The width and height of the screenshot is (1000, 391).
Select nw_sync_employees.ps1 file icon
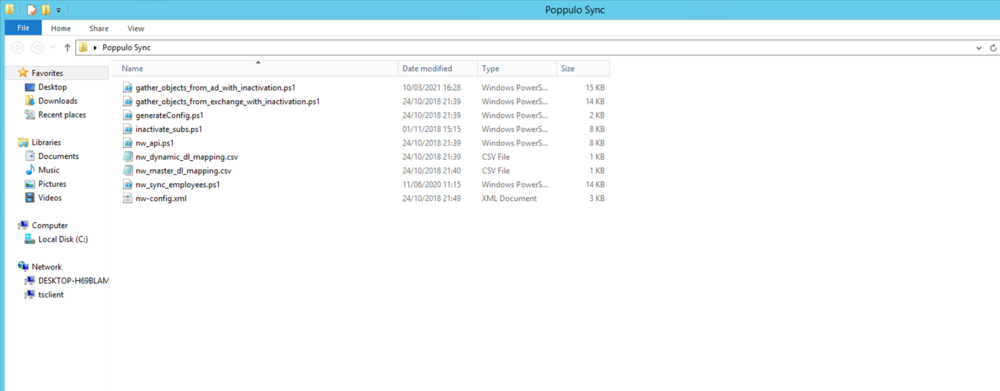coord(127,184)
